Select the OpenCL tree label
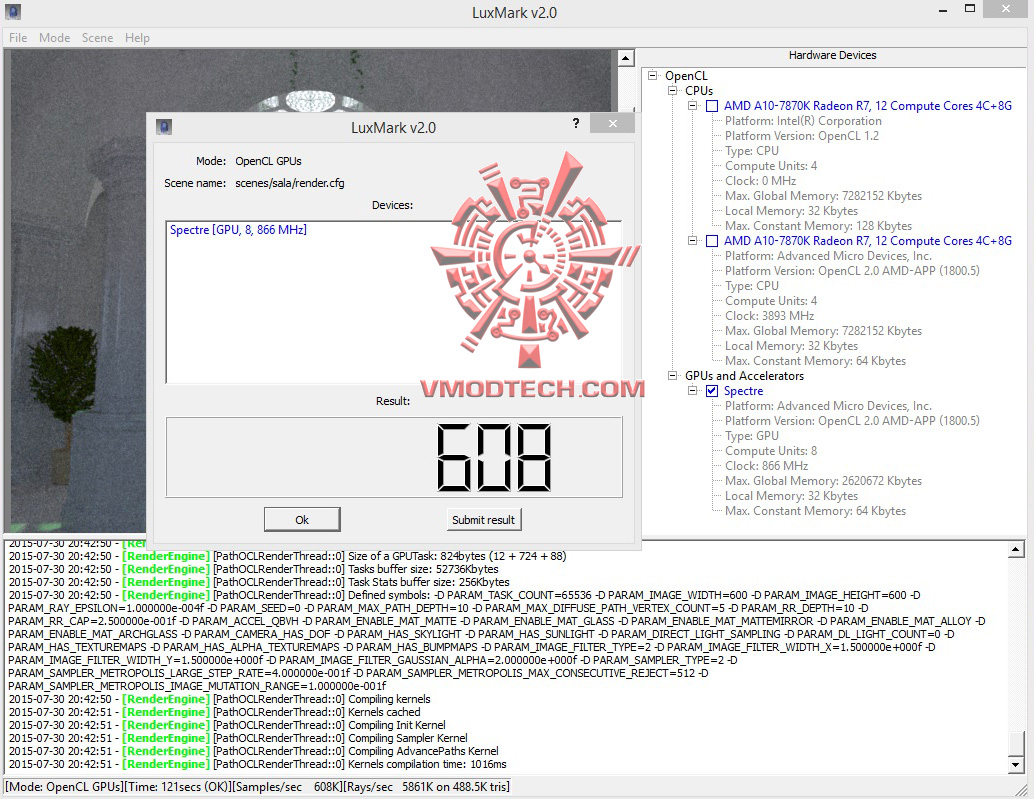Viewport: 1034px width, 799px height. [x=686, y=76]
